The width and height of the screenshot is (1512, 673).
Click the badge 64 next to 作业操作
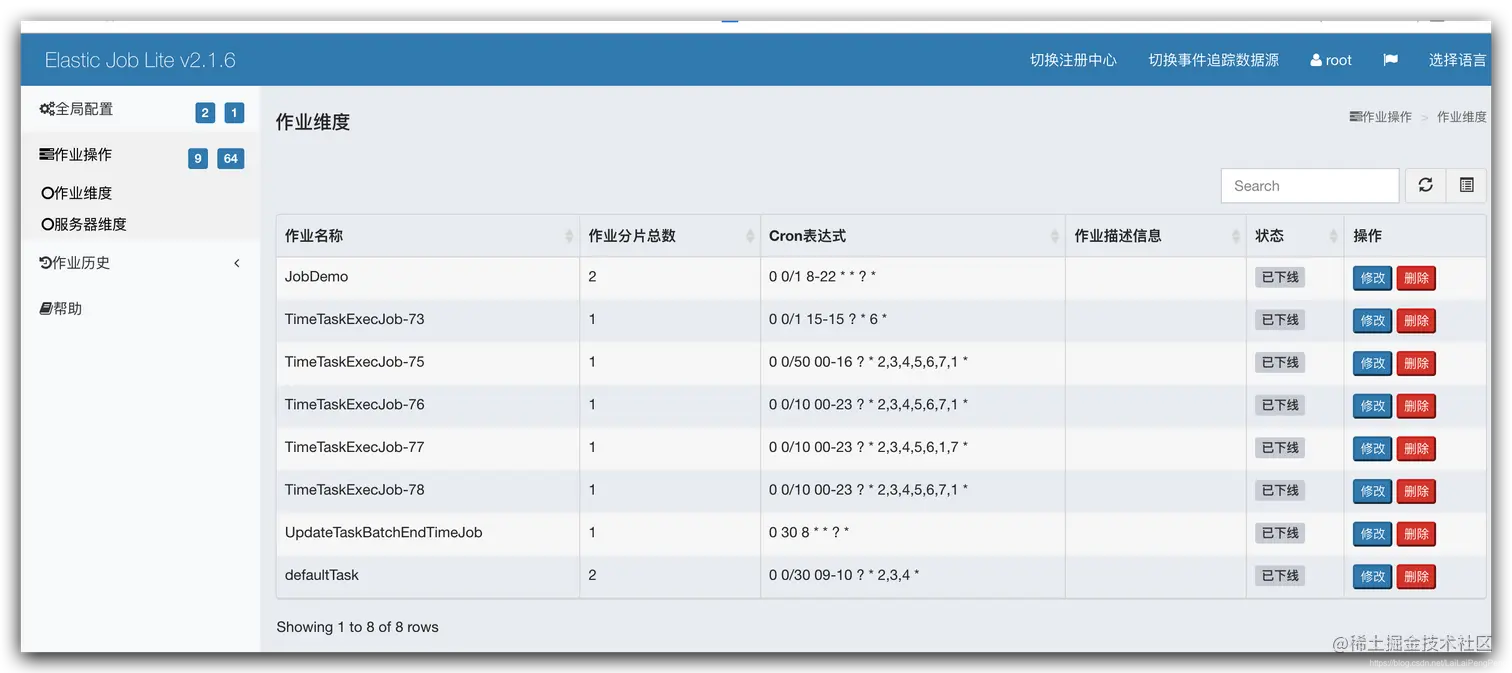coord(231,159)
